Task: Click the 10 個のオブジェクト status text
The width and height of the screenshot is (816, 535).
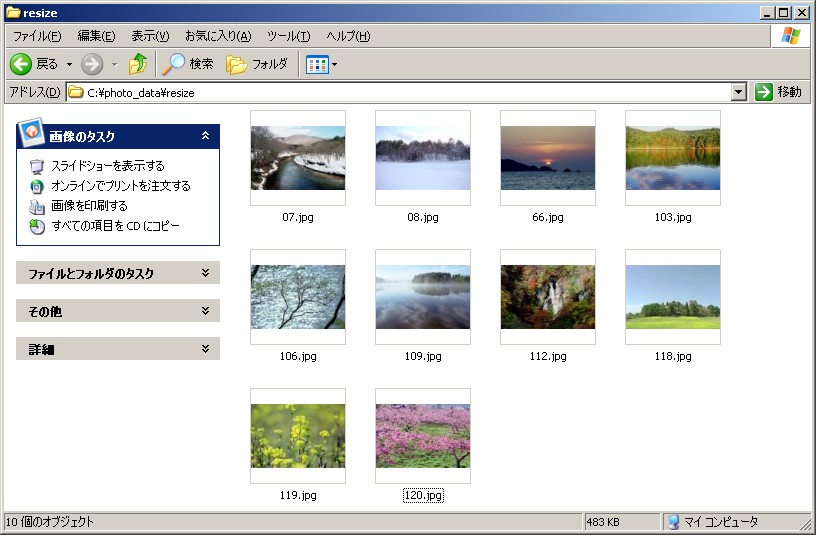Action: [50, 521]
